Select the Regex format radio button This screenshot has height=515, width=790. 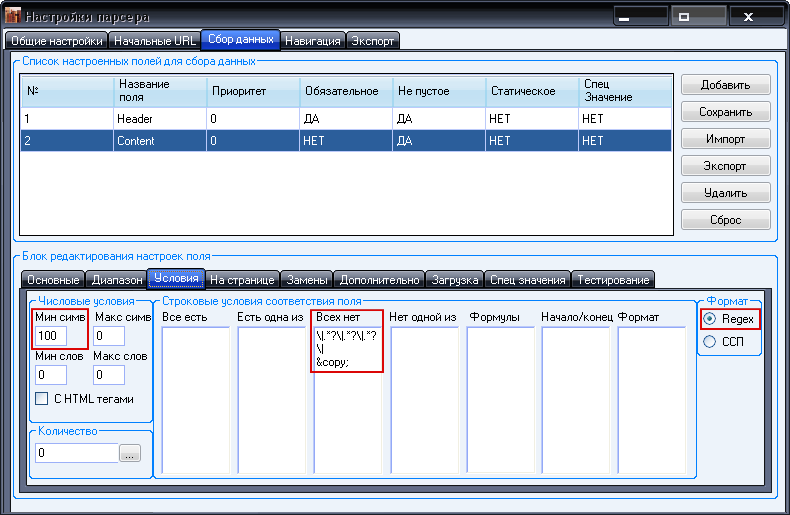(x=711, y=319)
